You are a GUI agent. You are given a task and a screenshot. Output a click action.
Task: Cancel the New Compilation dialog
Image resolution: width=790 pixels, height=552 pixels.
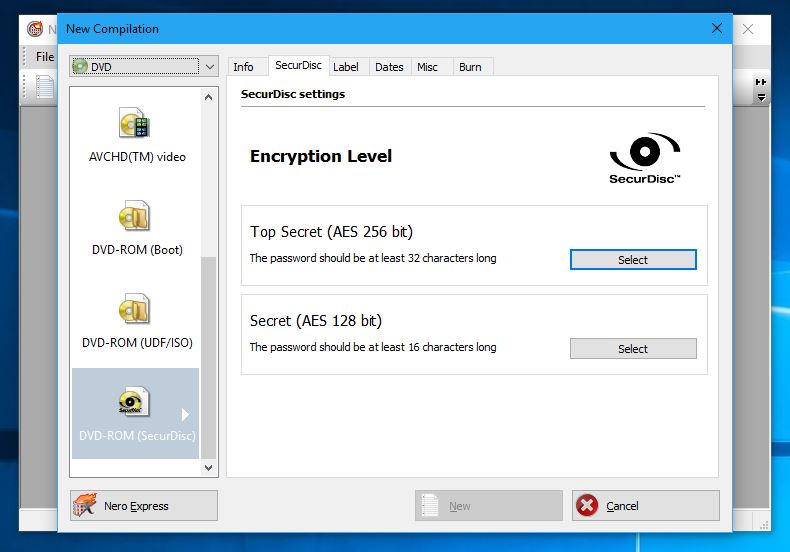[645, 506]
